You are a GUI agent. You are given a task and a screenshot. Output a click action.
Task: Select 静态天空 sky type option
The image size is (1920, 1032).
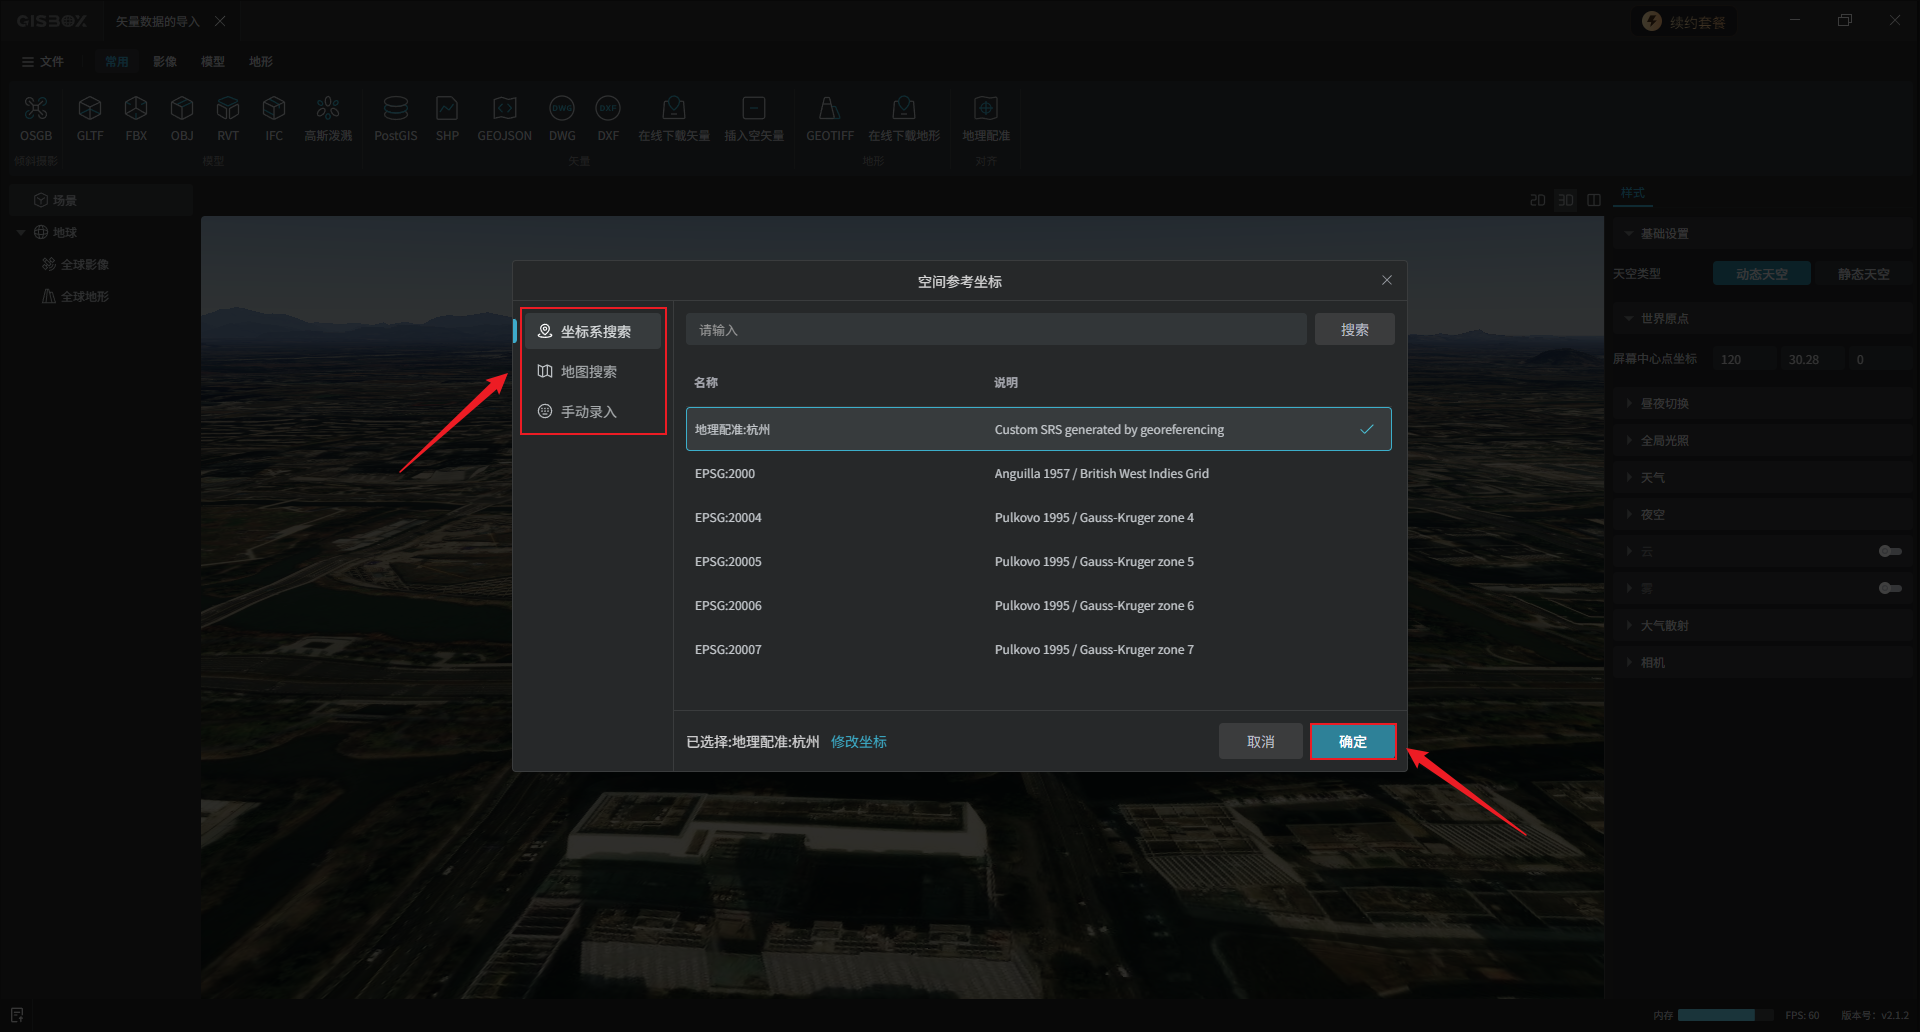point(1863,274)
